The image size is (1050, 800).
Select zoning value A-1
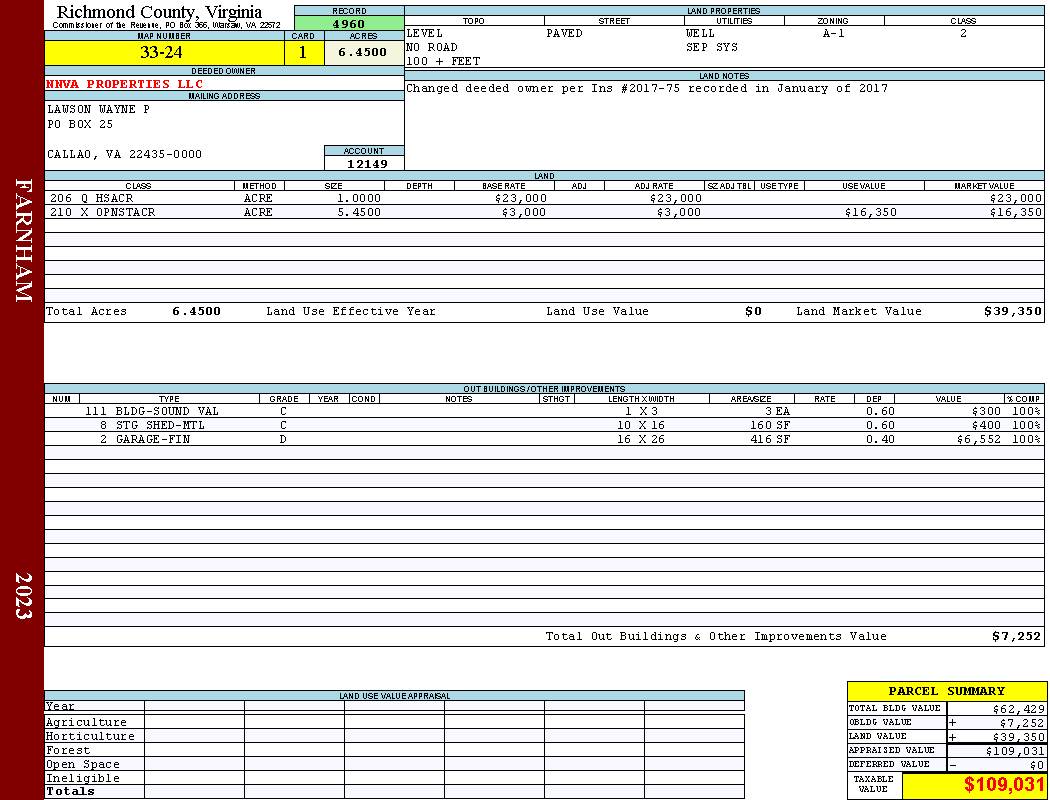pyautogui.click(x=834, y=33)
